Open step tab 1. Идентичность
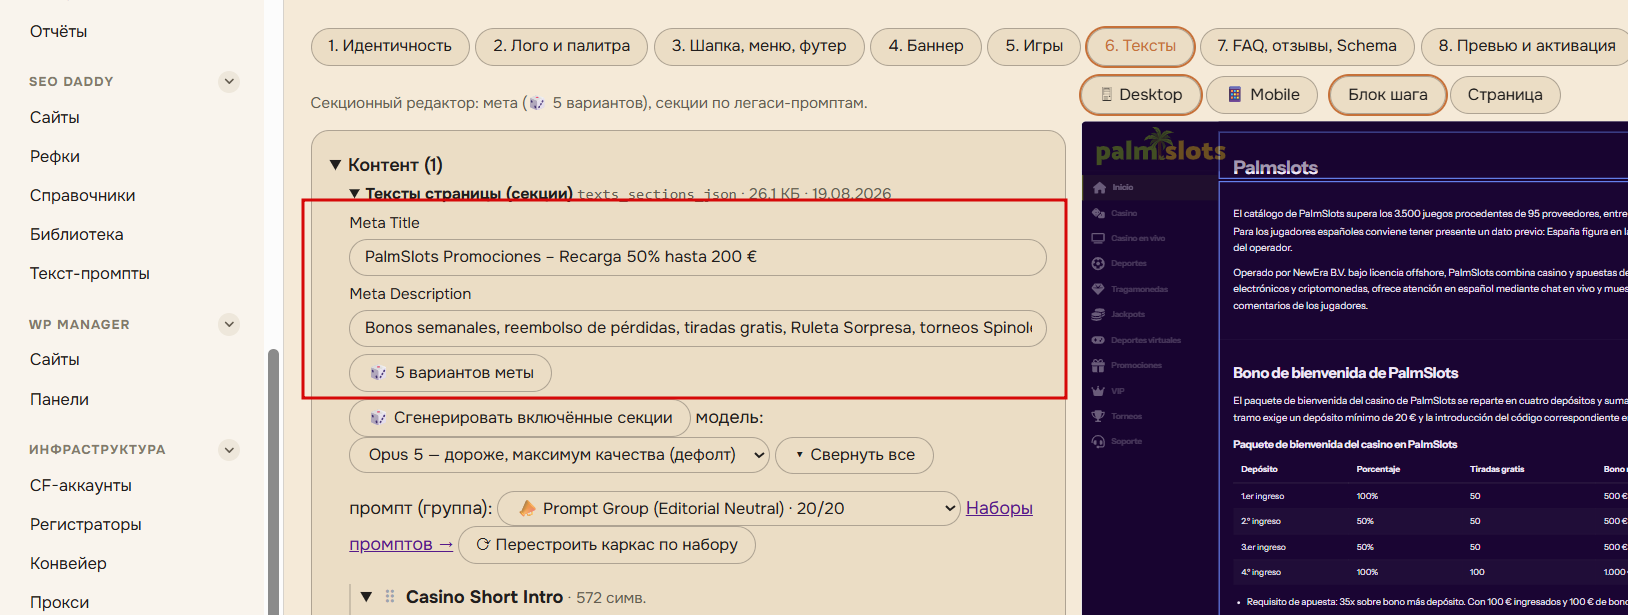The height and width of the screenshot is (615, 1628). coord(390,46)
